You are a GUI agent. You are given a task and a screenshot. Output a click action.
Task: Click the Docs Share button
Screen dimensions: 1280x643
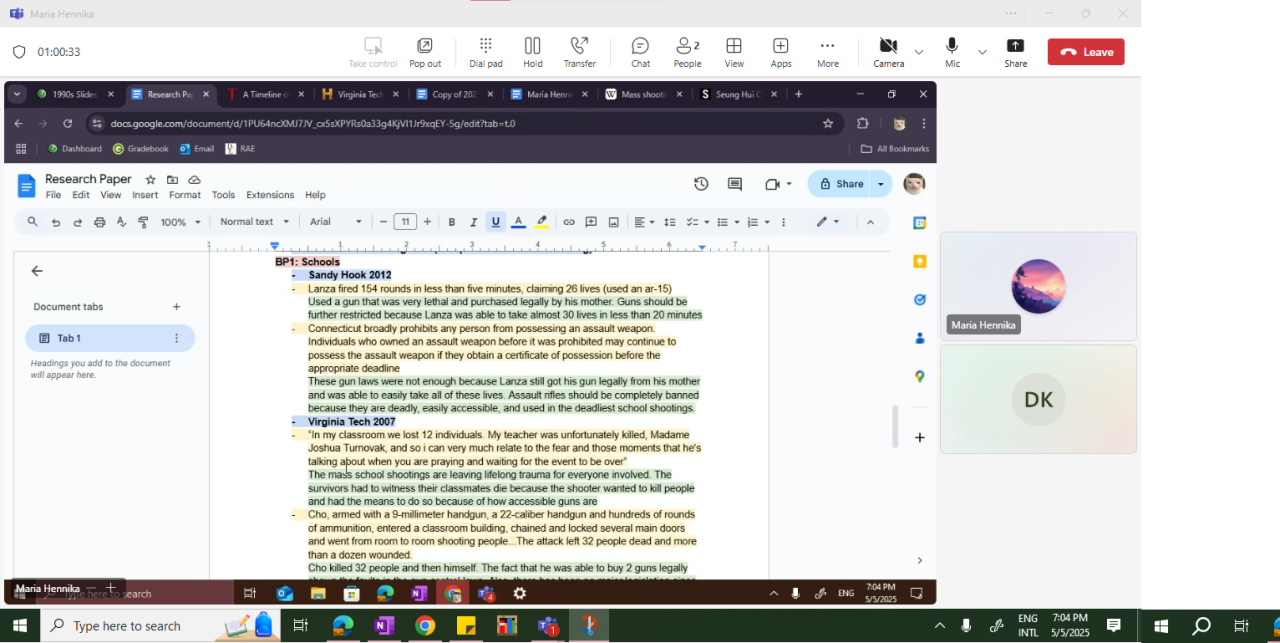point(840,184)
